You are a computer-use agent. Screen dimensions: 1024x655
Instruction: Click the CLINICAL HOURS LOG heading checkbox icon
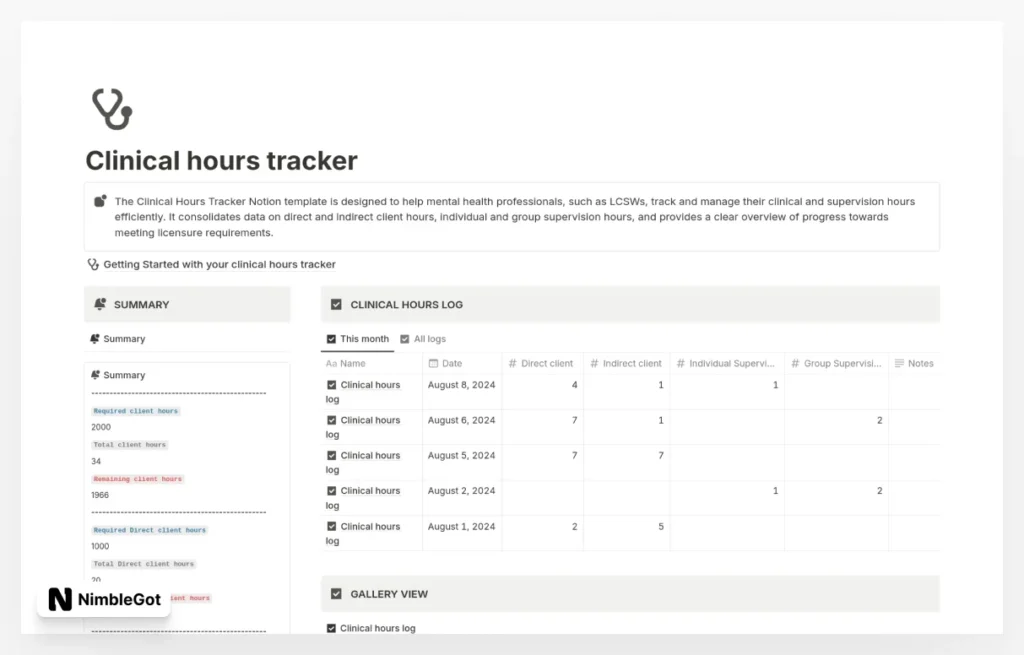click(x=336, y=305)
